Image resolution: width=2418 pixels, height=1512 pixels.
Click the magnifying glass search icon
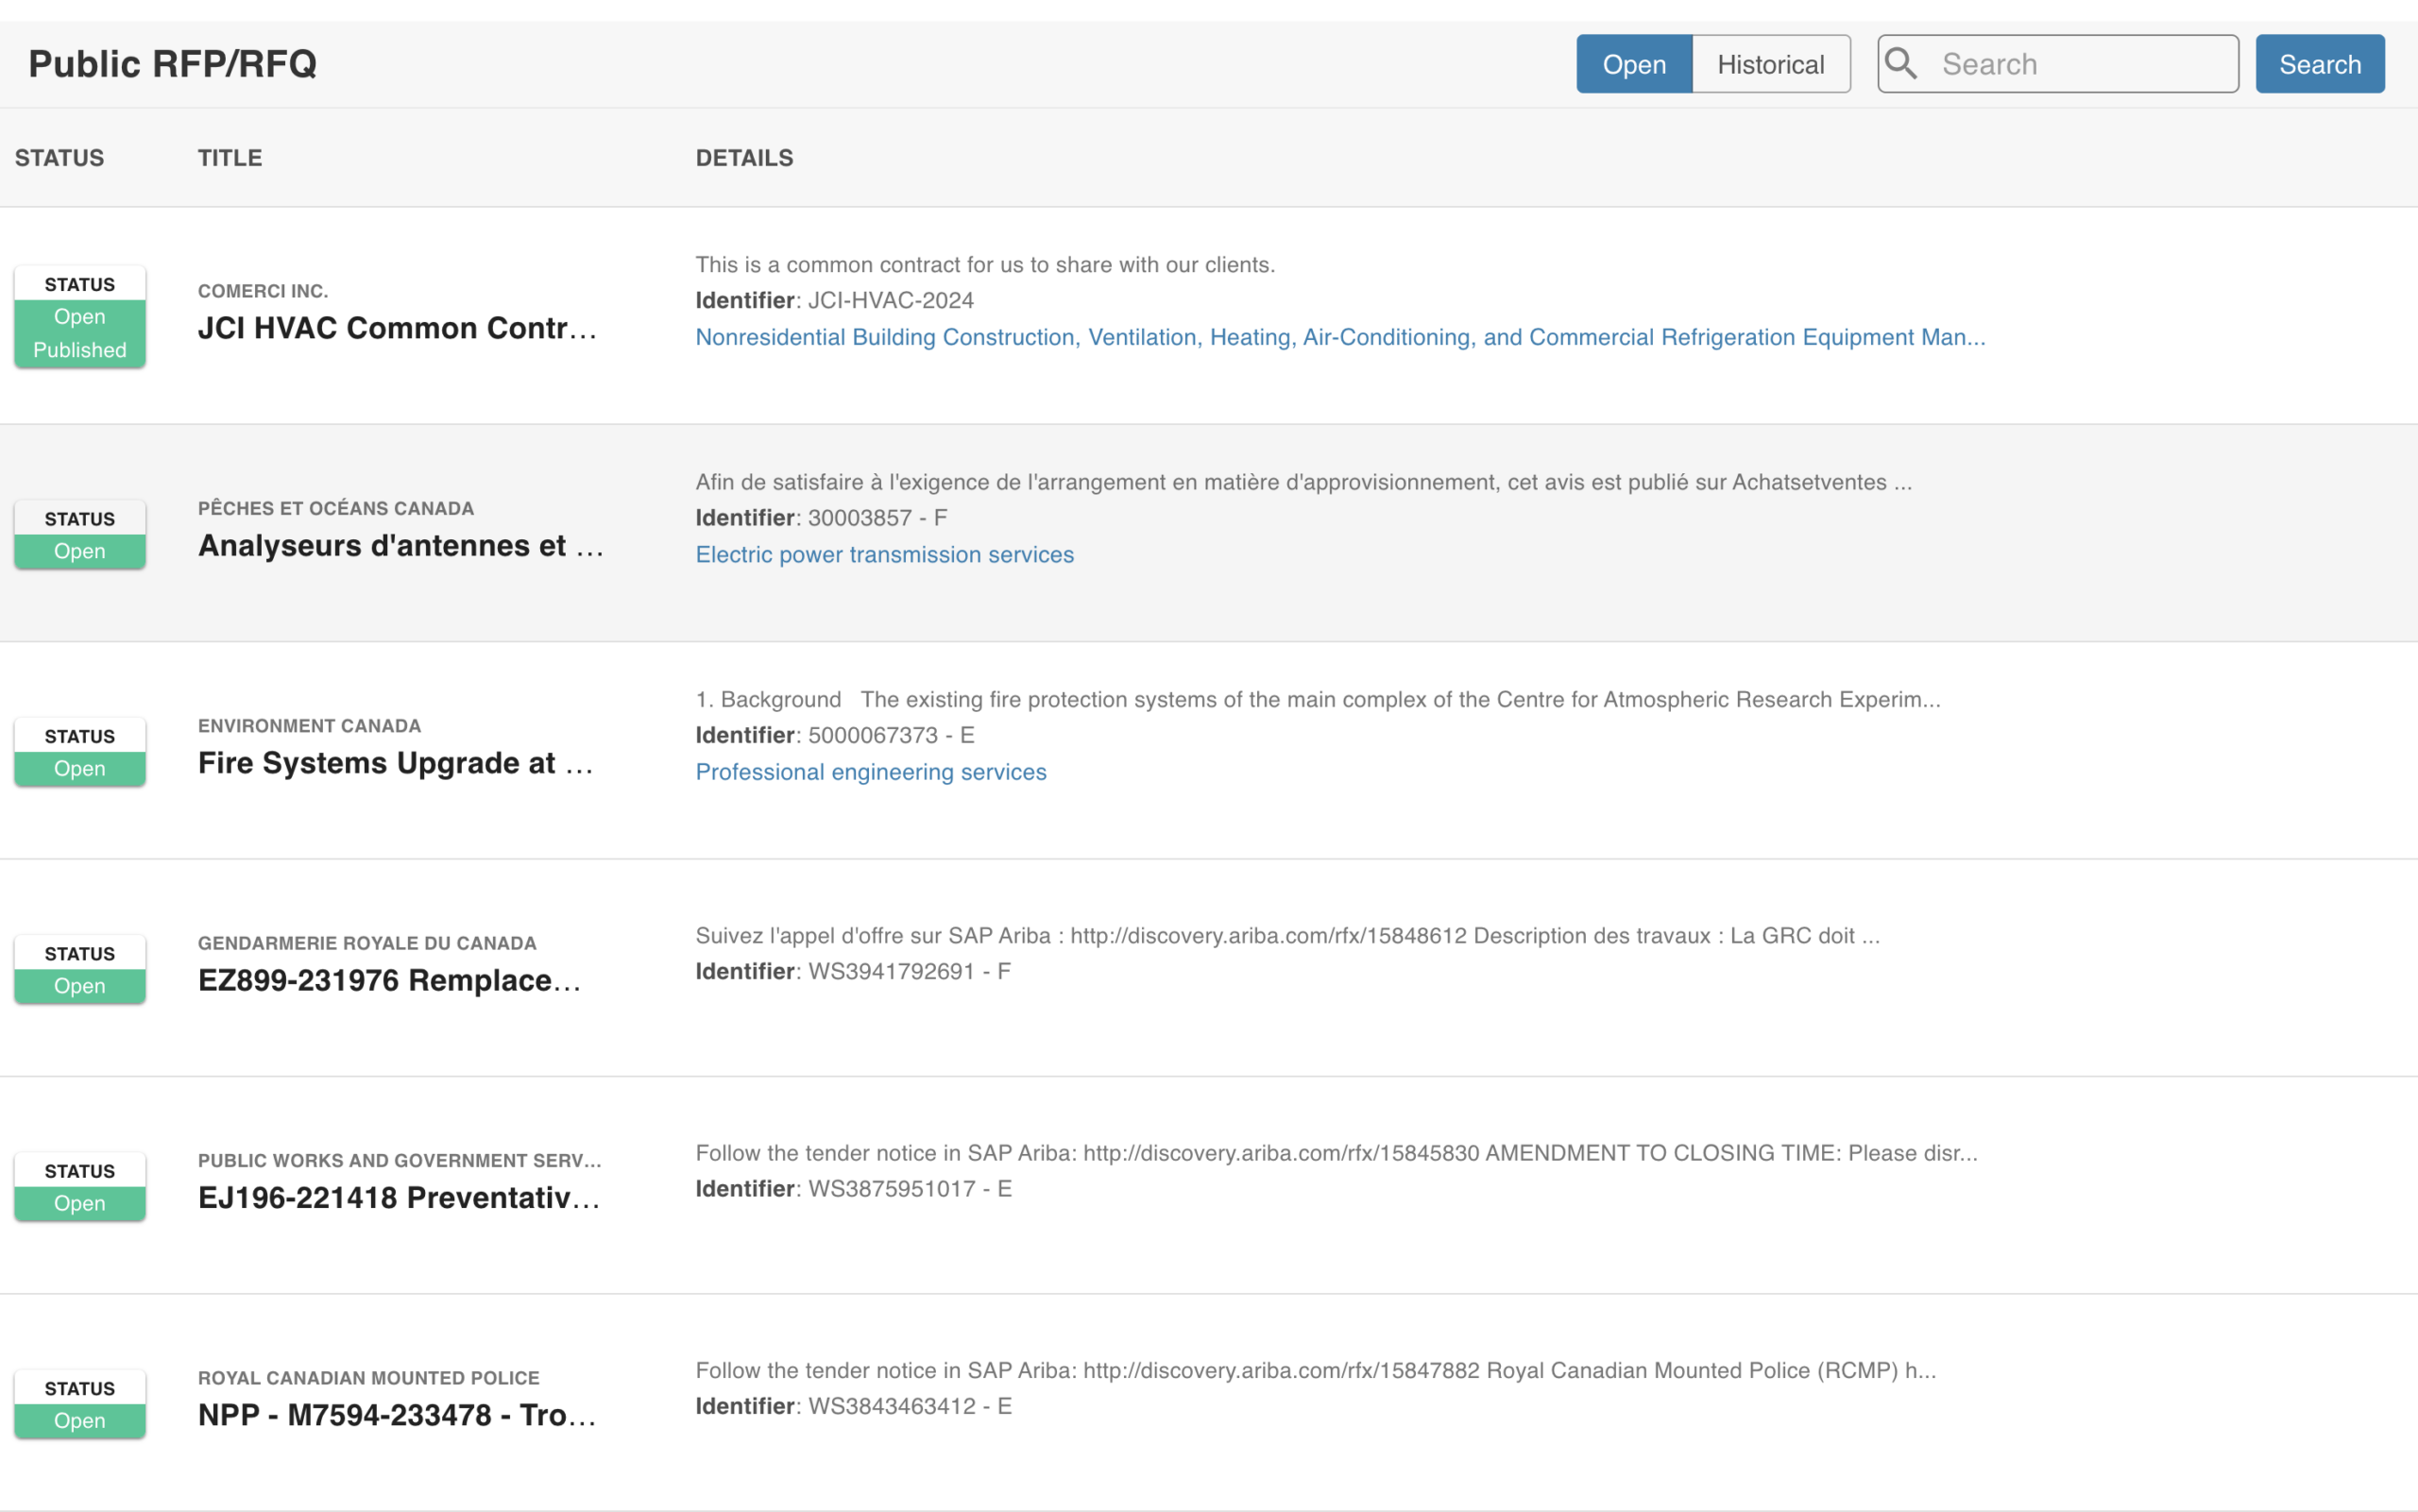click(1900, 64)
